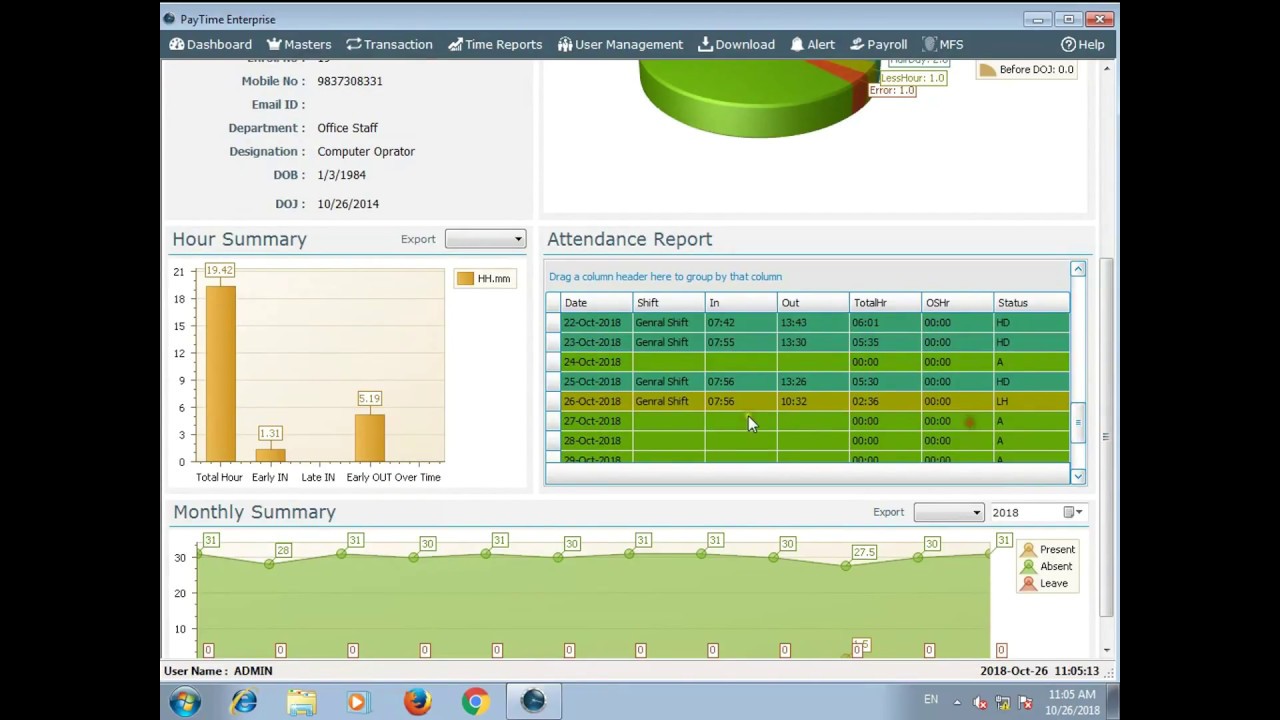Click the OSHr column header
The image size is (1280, 720).
click(957, 302)
